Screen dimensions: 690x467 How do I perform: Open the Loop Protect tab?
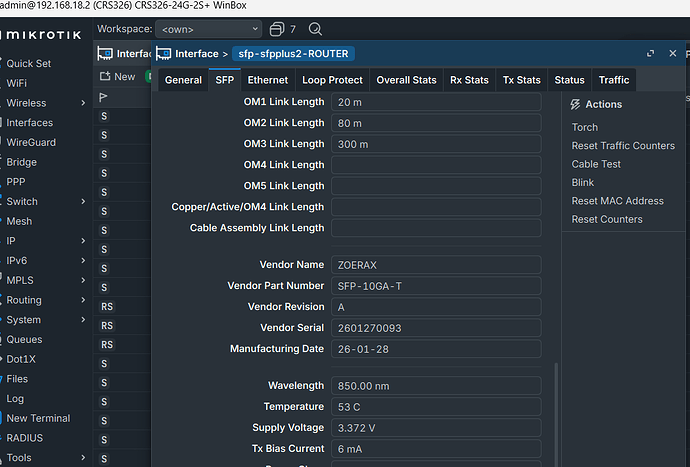tap(332, 80)
